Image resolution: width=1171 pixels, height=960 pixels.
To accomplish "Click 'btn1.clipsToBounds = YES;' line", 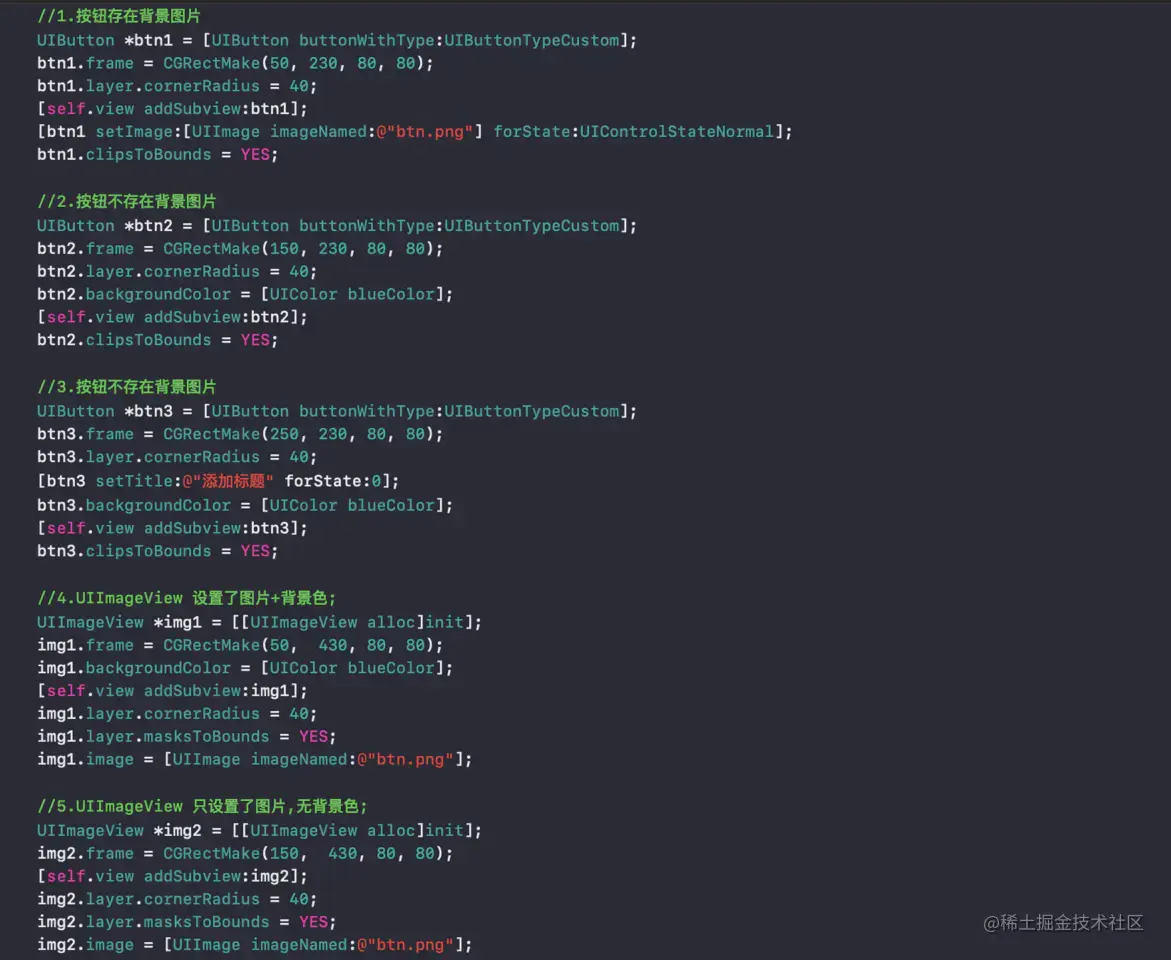I will [x=158, y=155].
